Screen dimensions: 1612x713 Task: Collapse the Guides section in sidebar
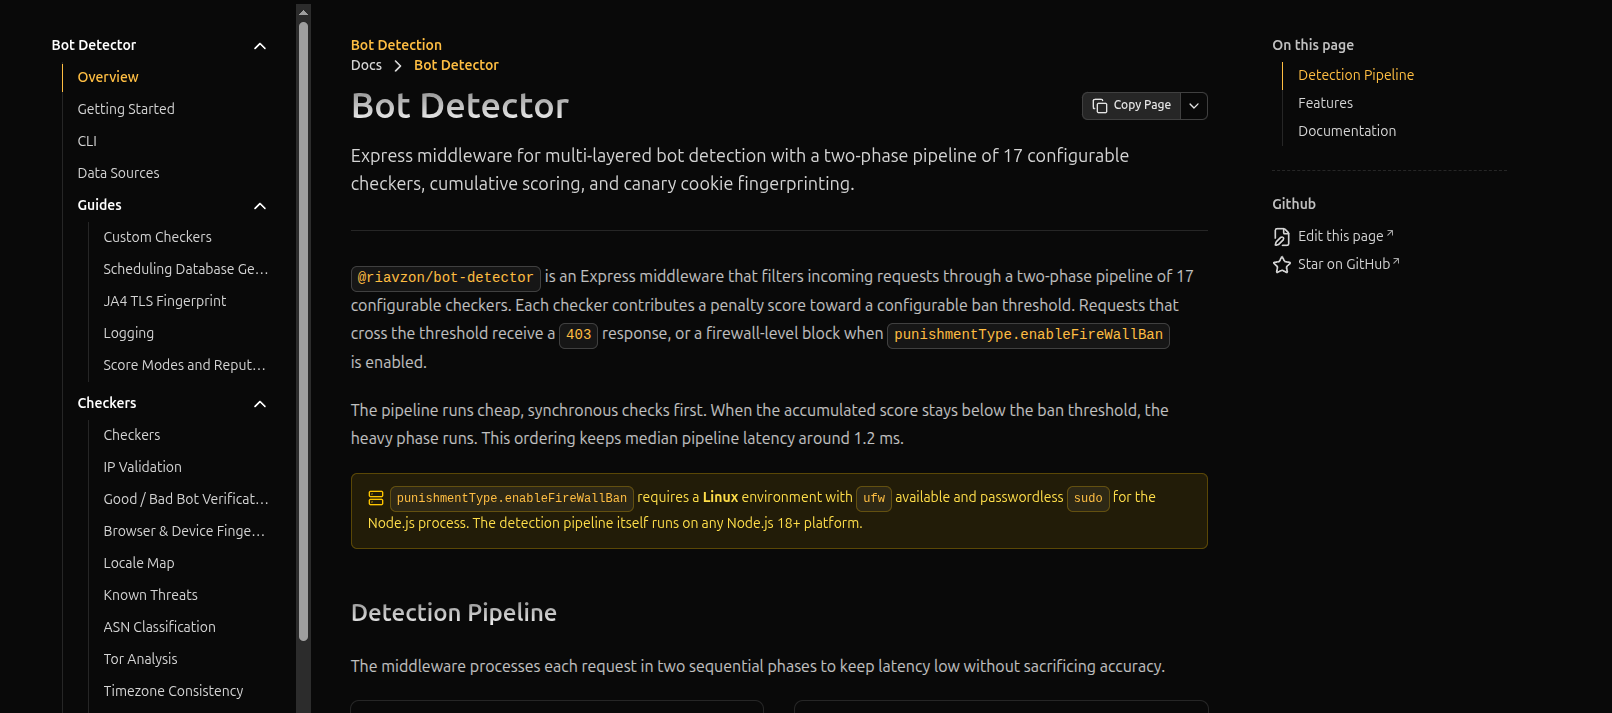coord(259,205)
